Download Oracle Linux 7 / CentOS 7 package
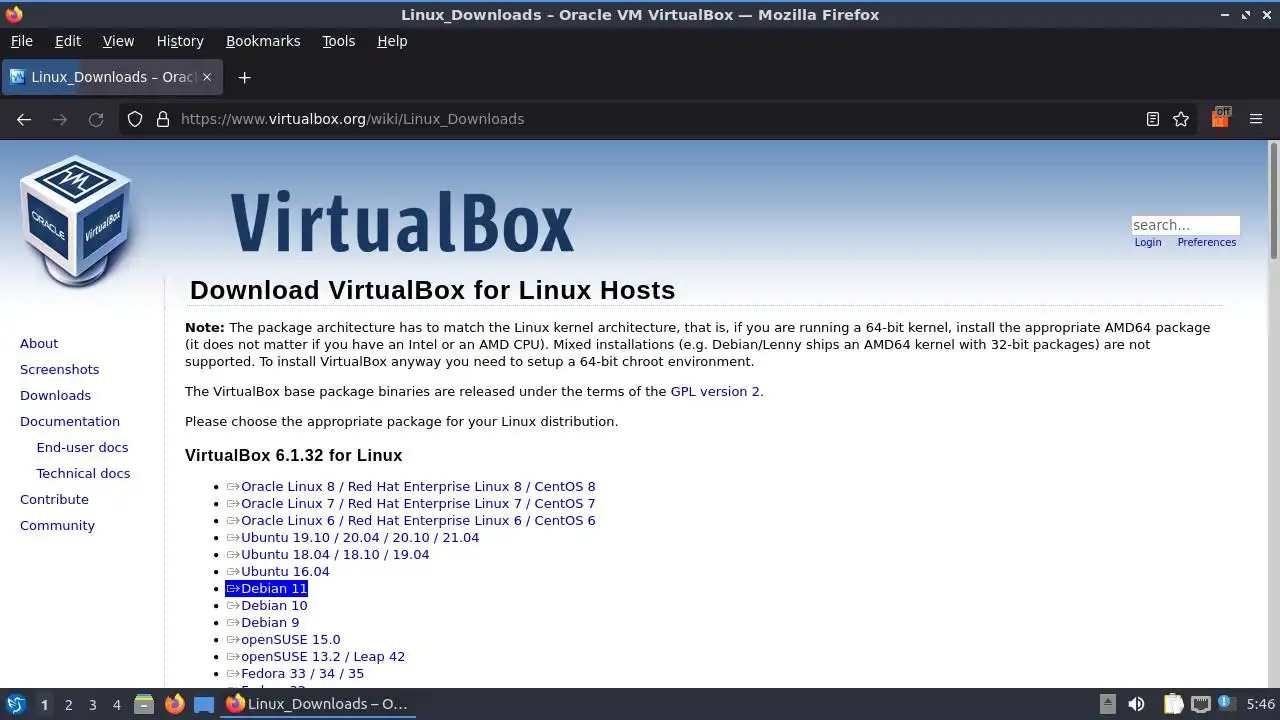Viewport: 1280px width, 720px height. 411,503
